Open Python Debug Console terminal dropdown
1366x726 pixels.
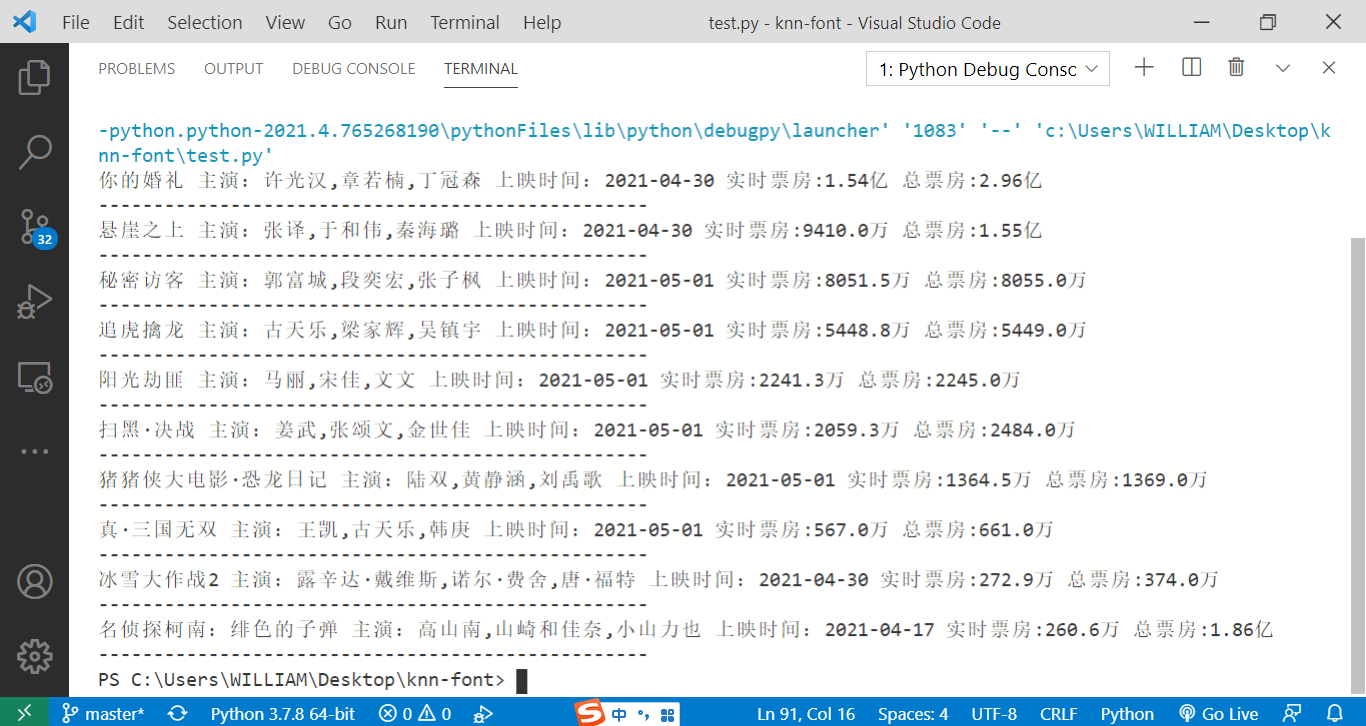pos(988,69)
